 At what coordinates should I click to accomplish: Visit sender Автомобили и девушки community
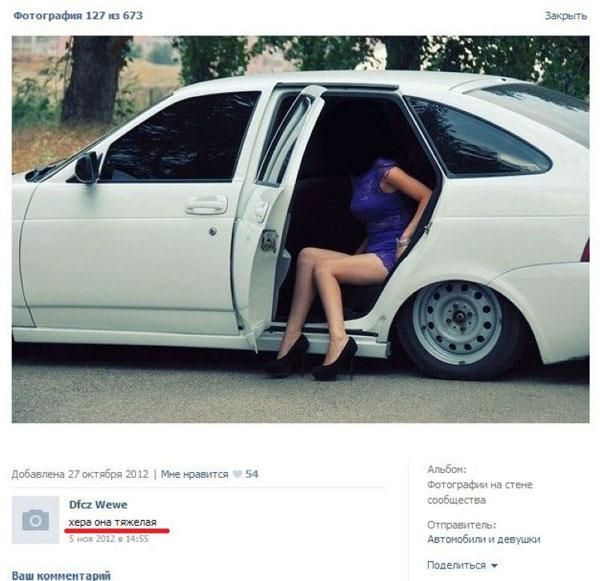pos(484,539)
